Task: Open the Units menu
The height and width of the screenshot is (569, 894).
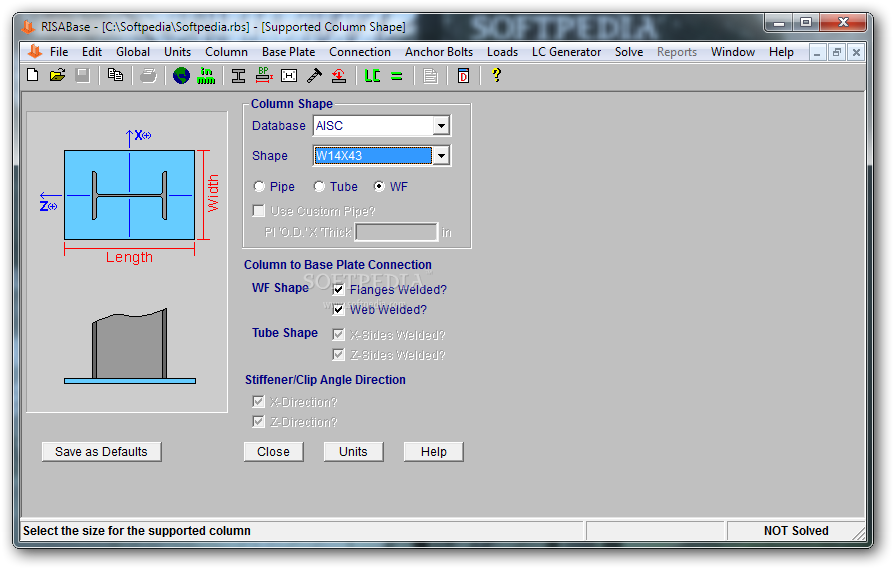Action: (x=177, y=52)
